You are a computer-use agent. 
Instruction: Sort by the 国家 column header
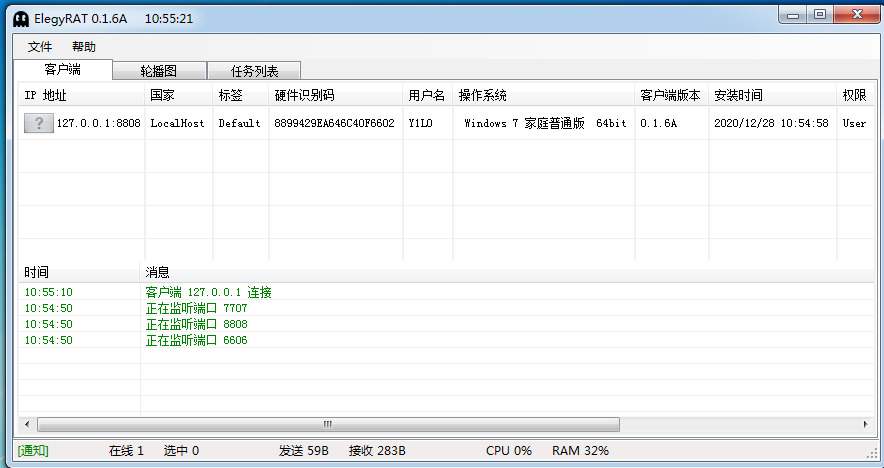tap(179, 95)
